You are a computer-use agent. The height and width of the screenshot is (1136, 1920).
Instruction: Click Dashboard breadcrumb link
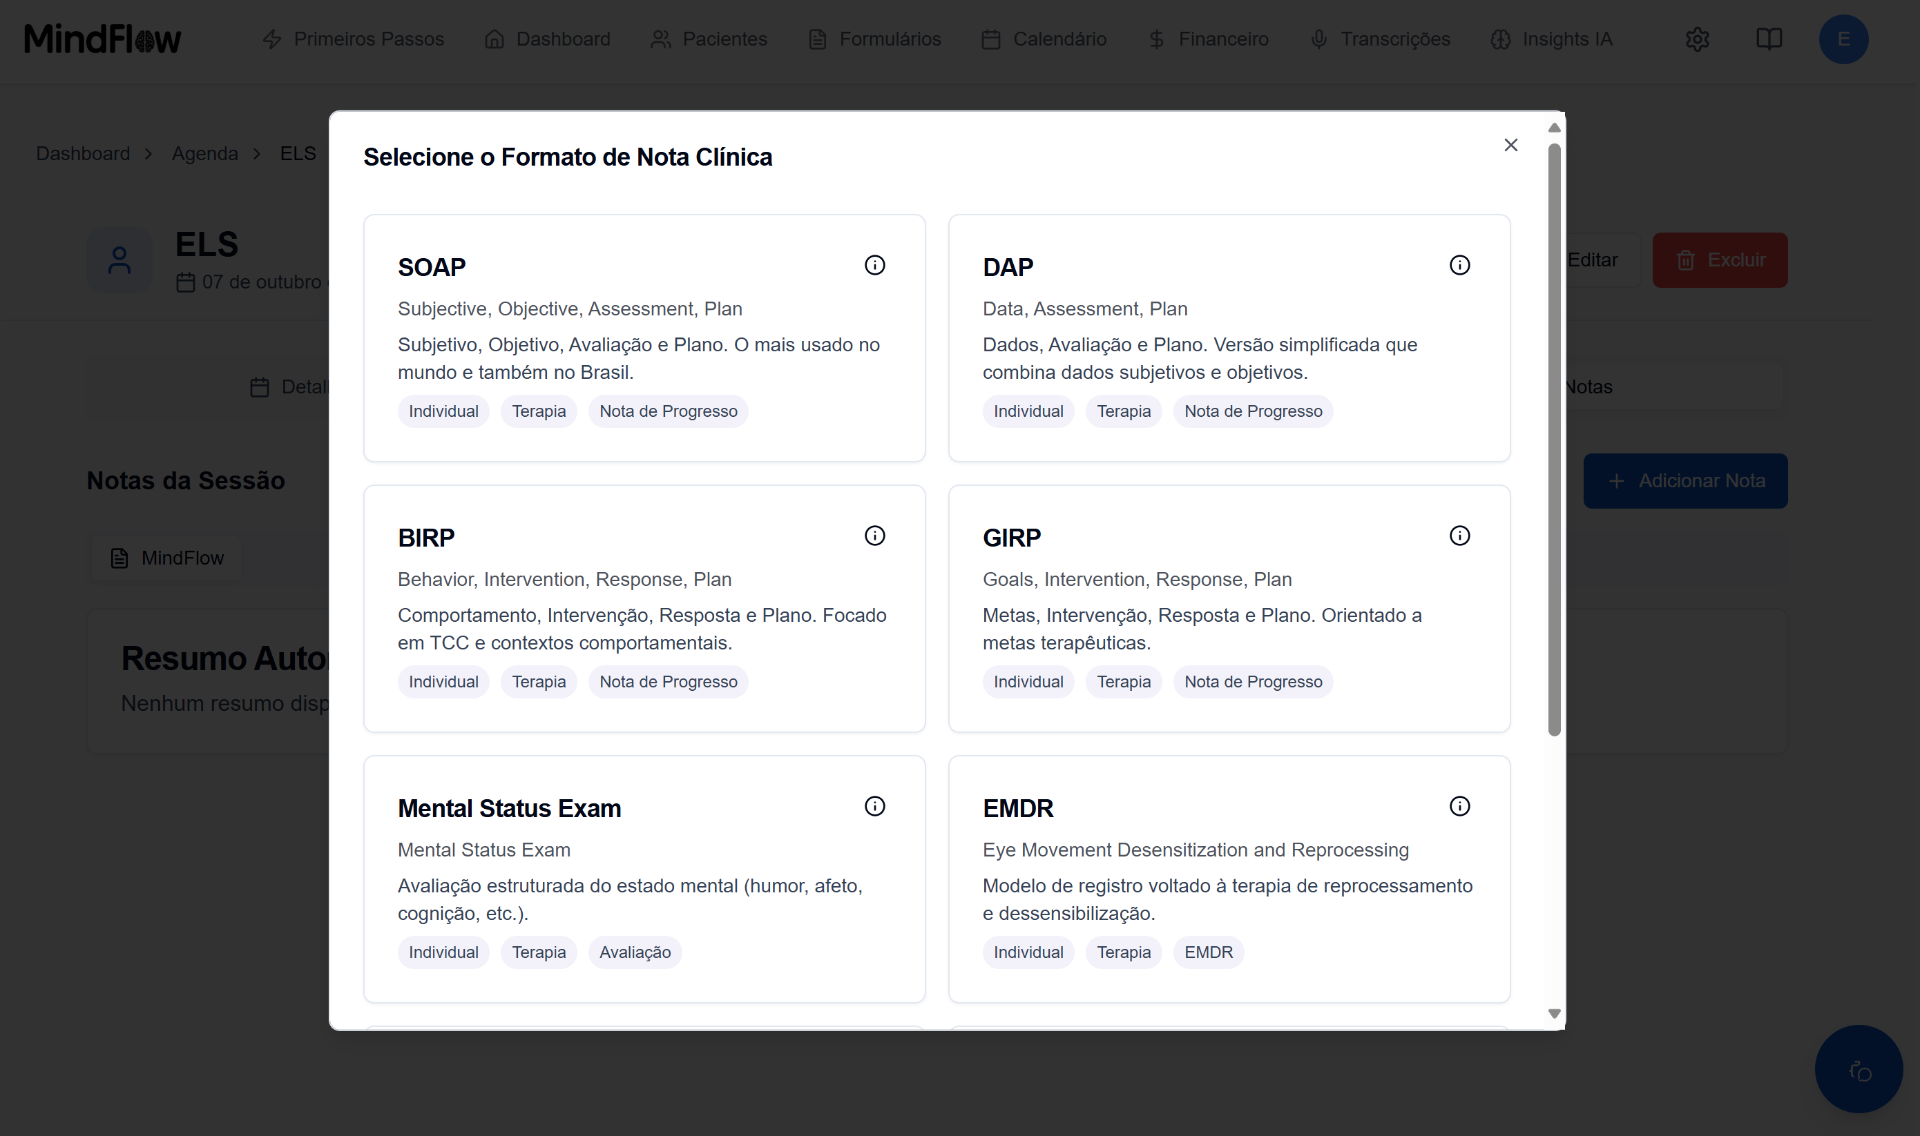(83, 153)
